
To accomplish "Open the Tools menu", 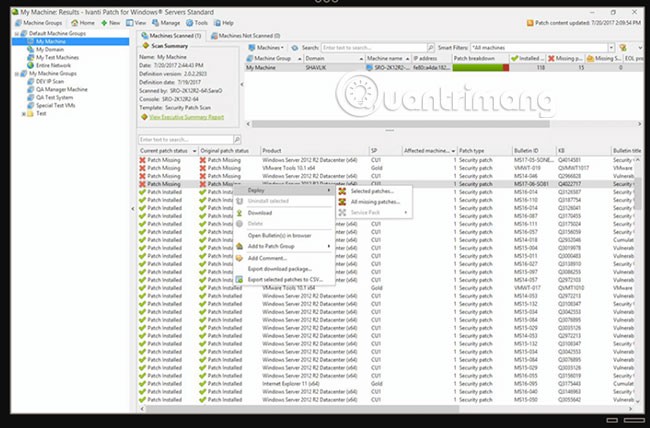I will click(197, 23).
